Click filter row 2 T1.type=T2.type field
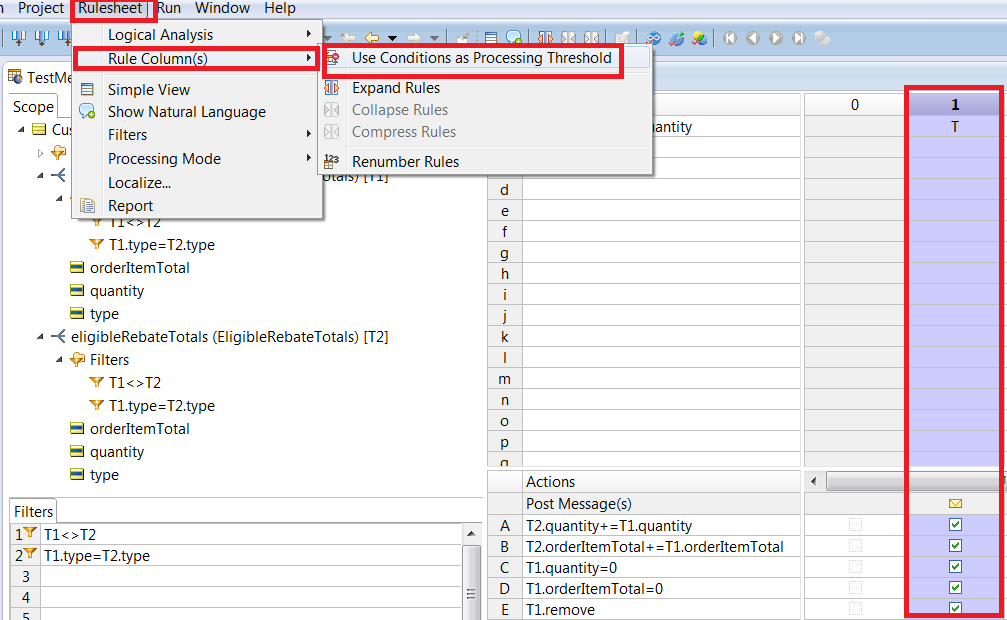 point(251,555)
